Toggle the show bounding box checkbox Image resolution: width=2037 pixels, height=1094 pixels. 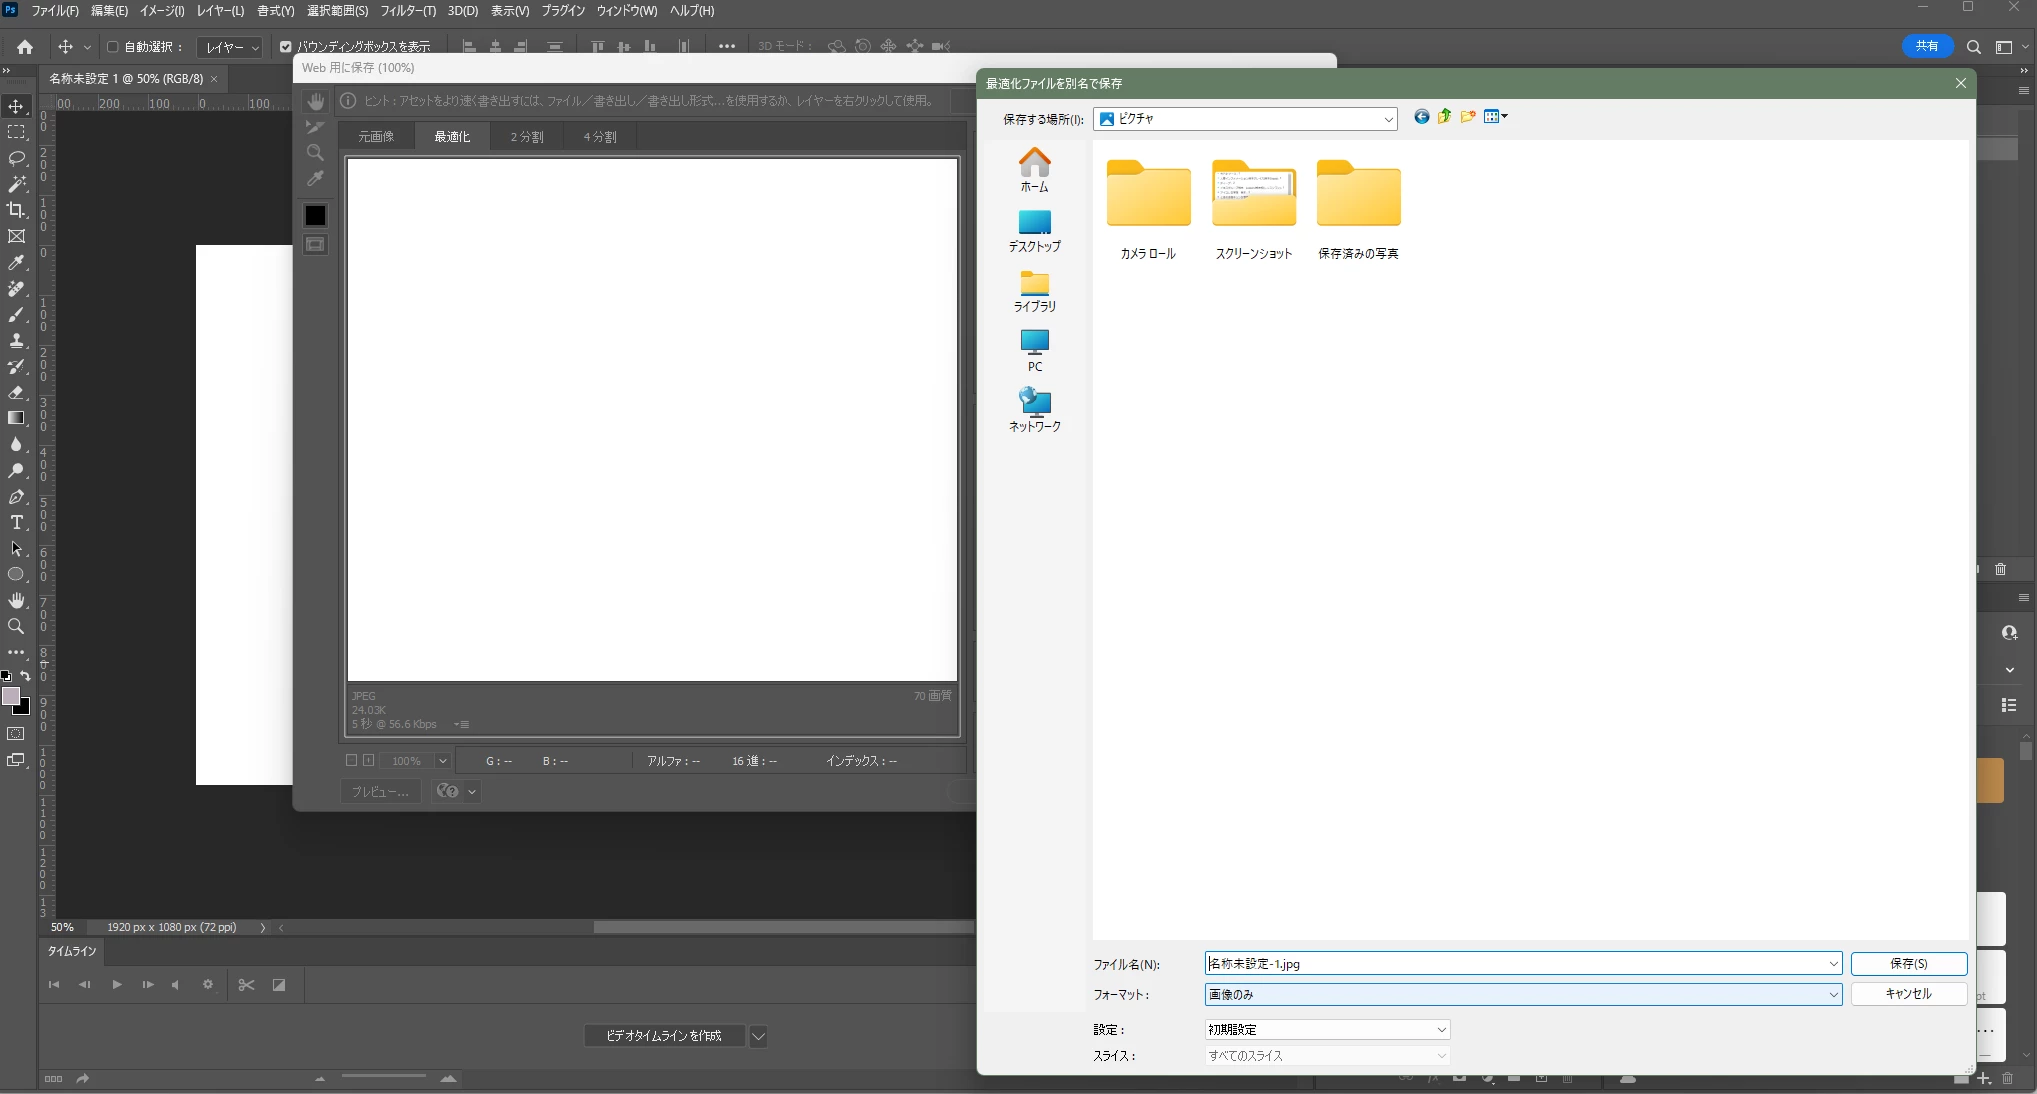(286, 47)
